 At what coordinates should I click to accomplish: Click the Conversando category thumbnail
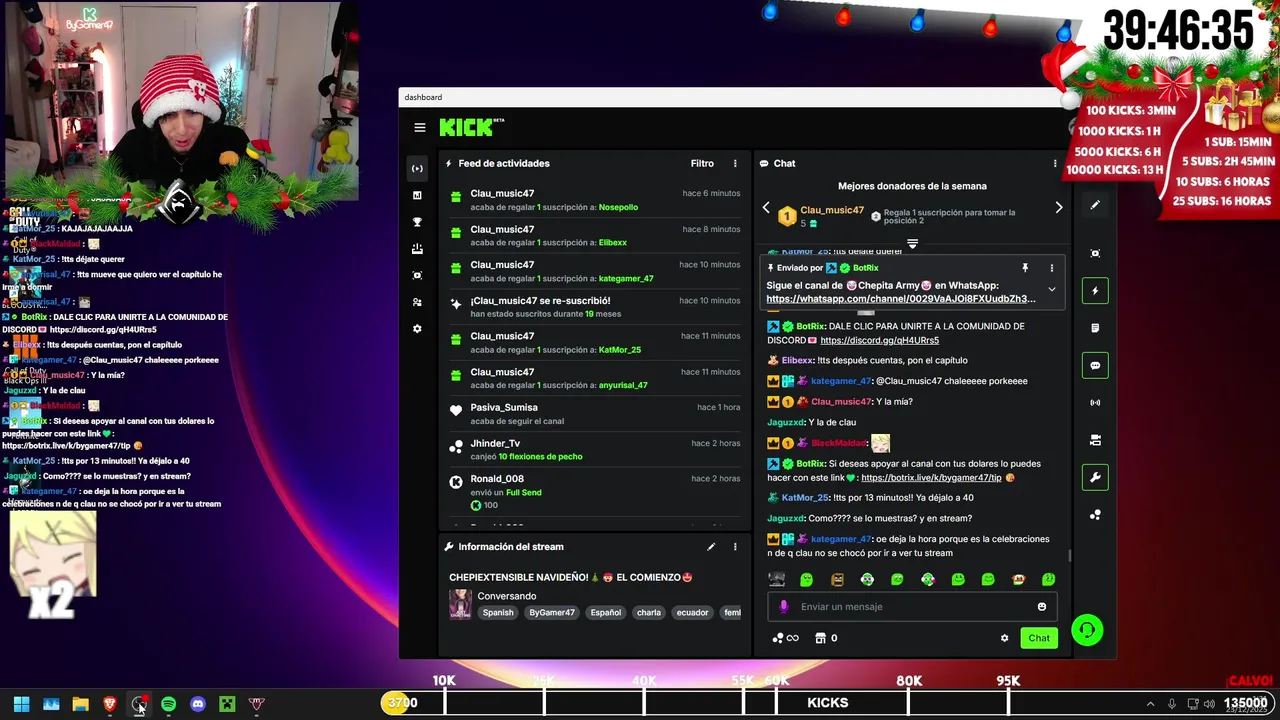(x=460, y=604)
